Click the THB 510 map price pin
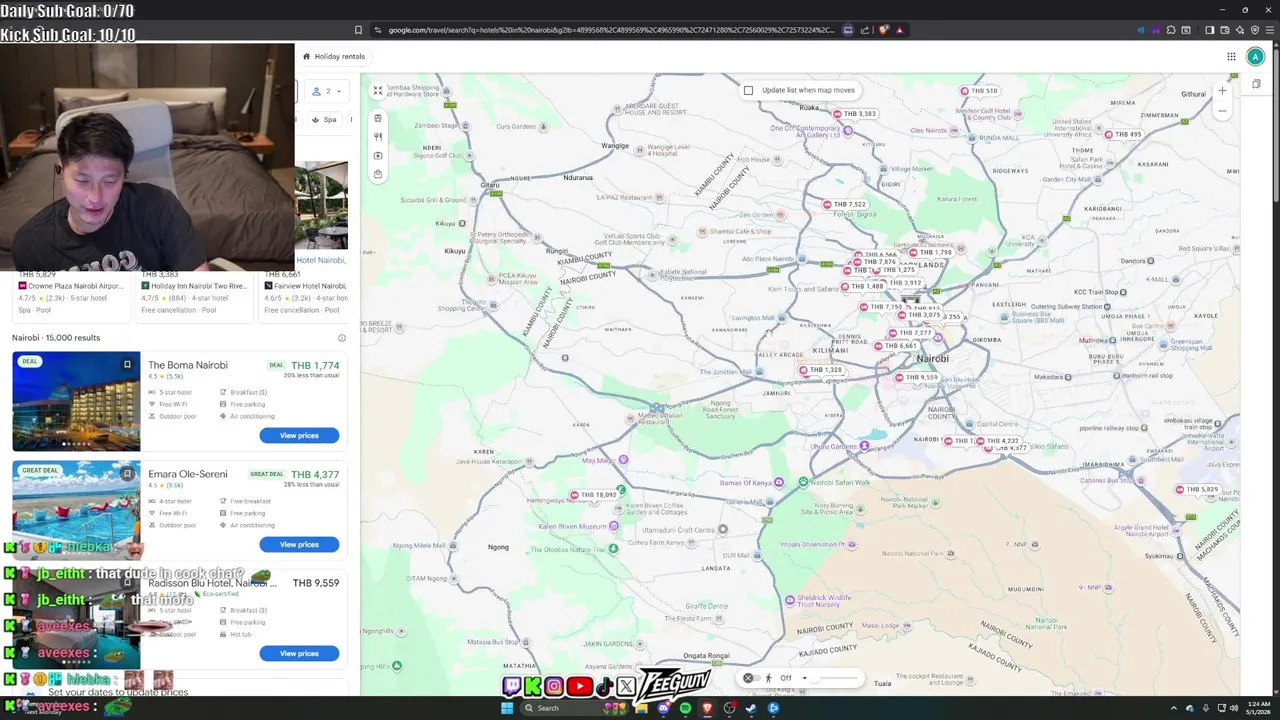This screenshot has width=1280, height=720. coord(979,91)
